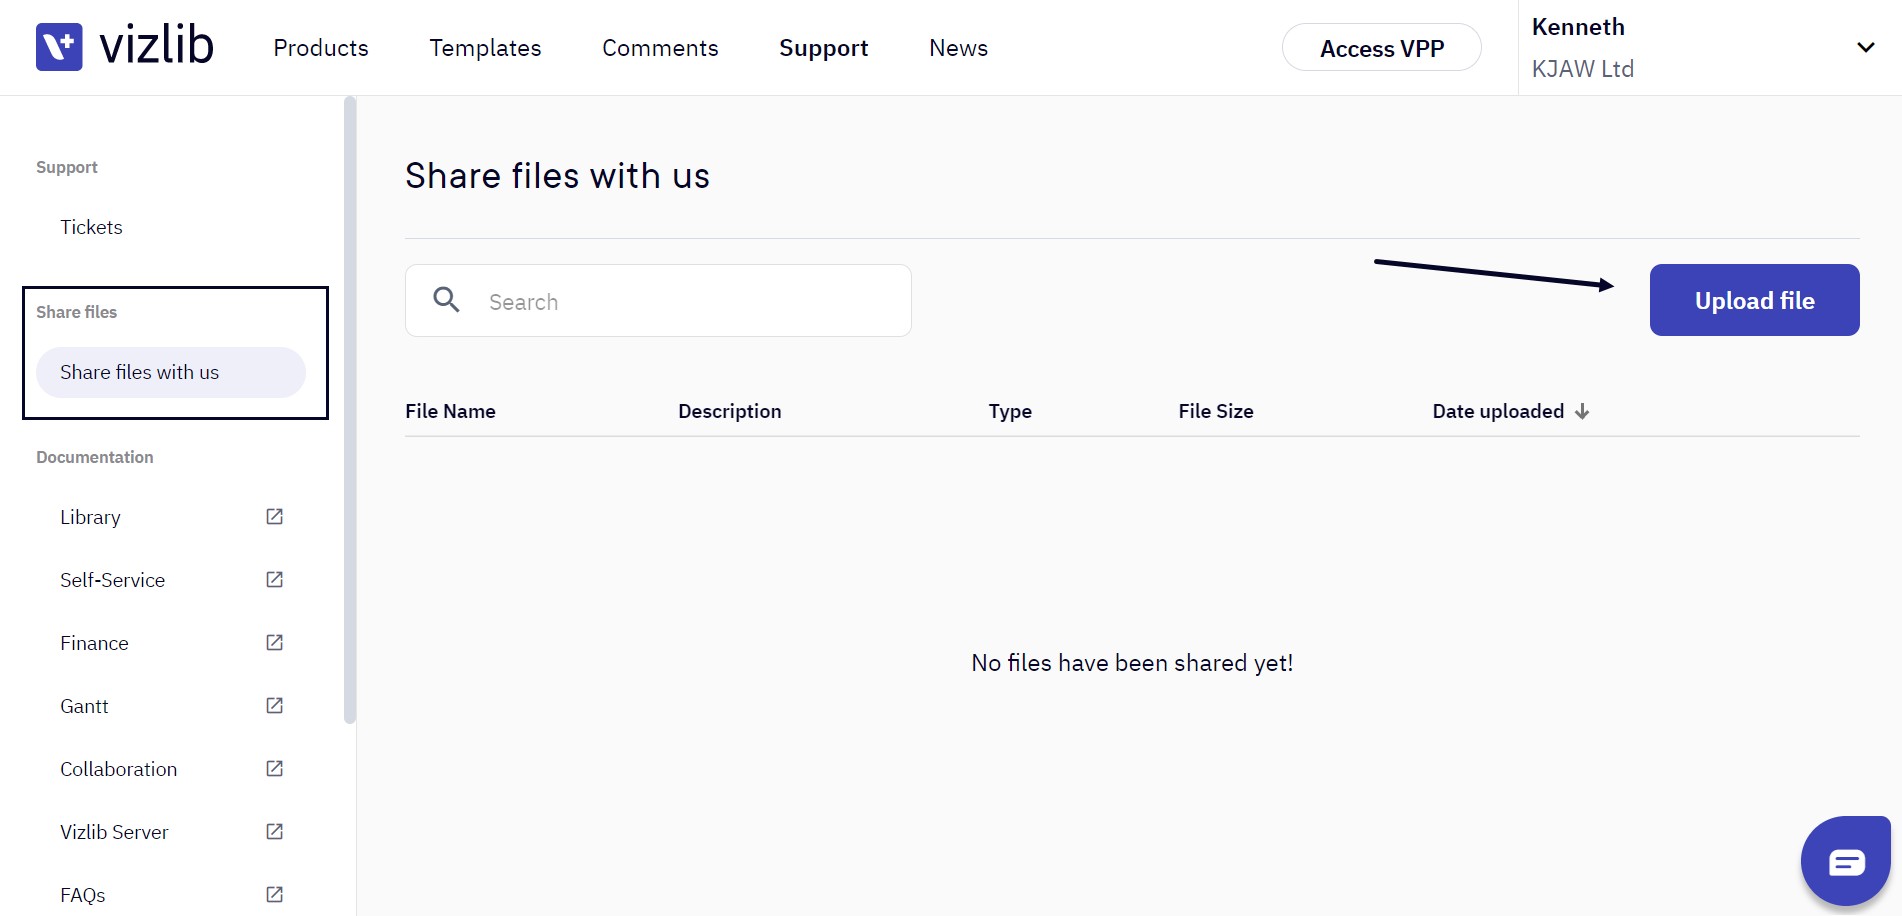Open the FAQs documentation link

pyautogui.click(x=82, y=895)
